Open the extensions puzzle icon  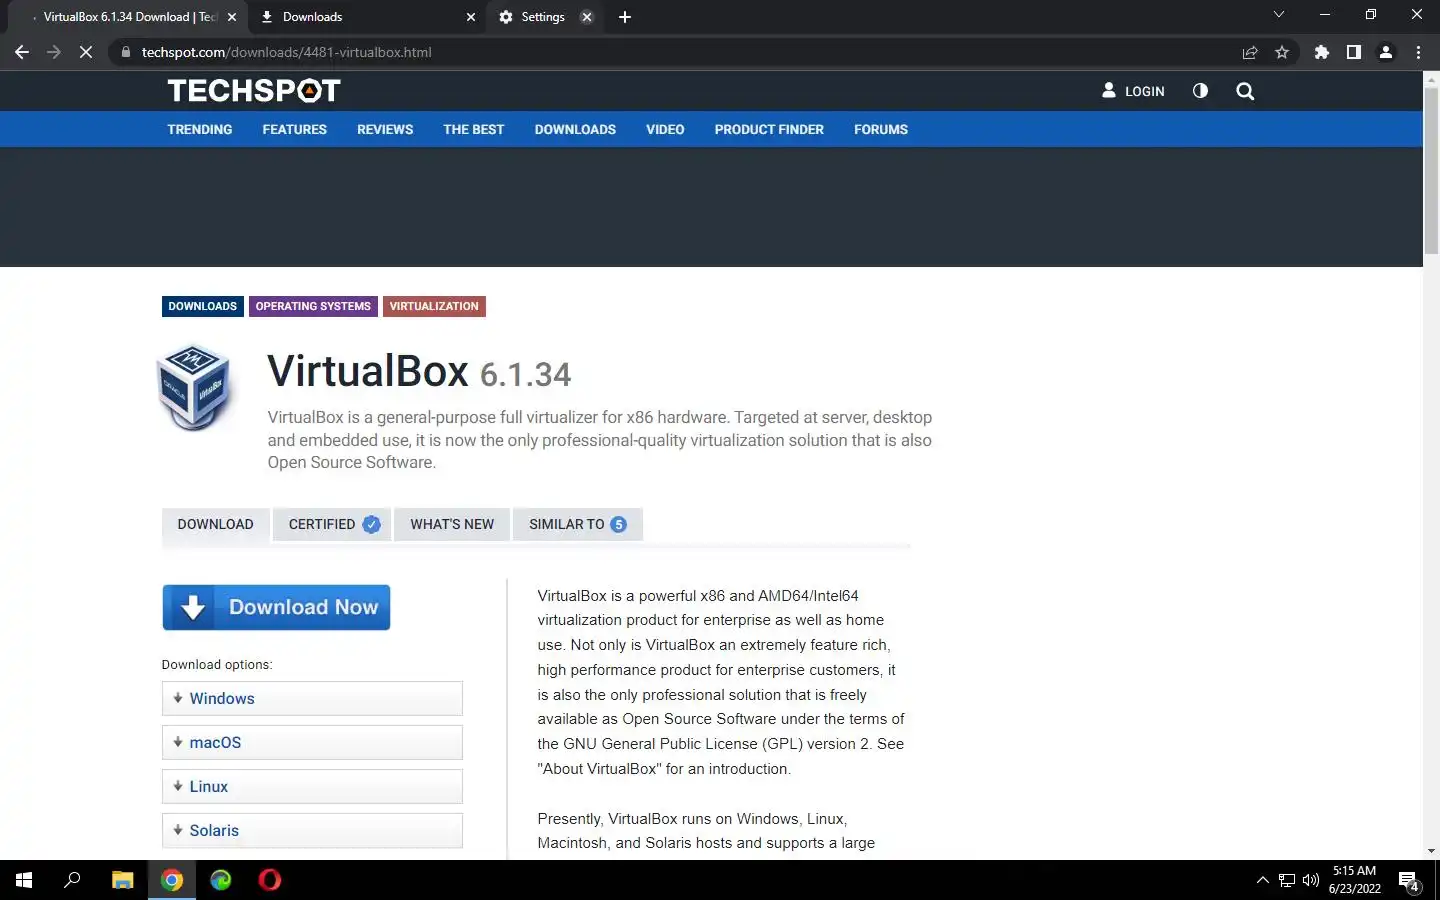coord(1322,52)
